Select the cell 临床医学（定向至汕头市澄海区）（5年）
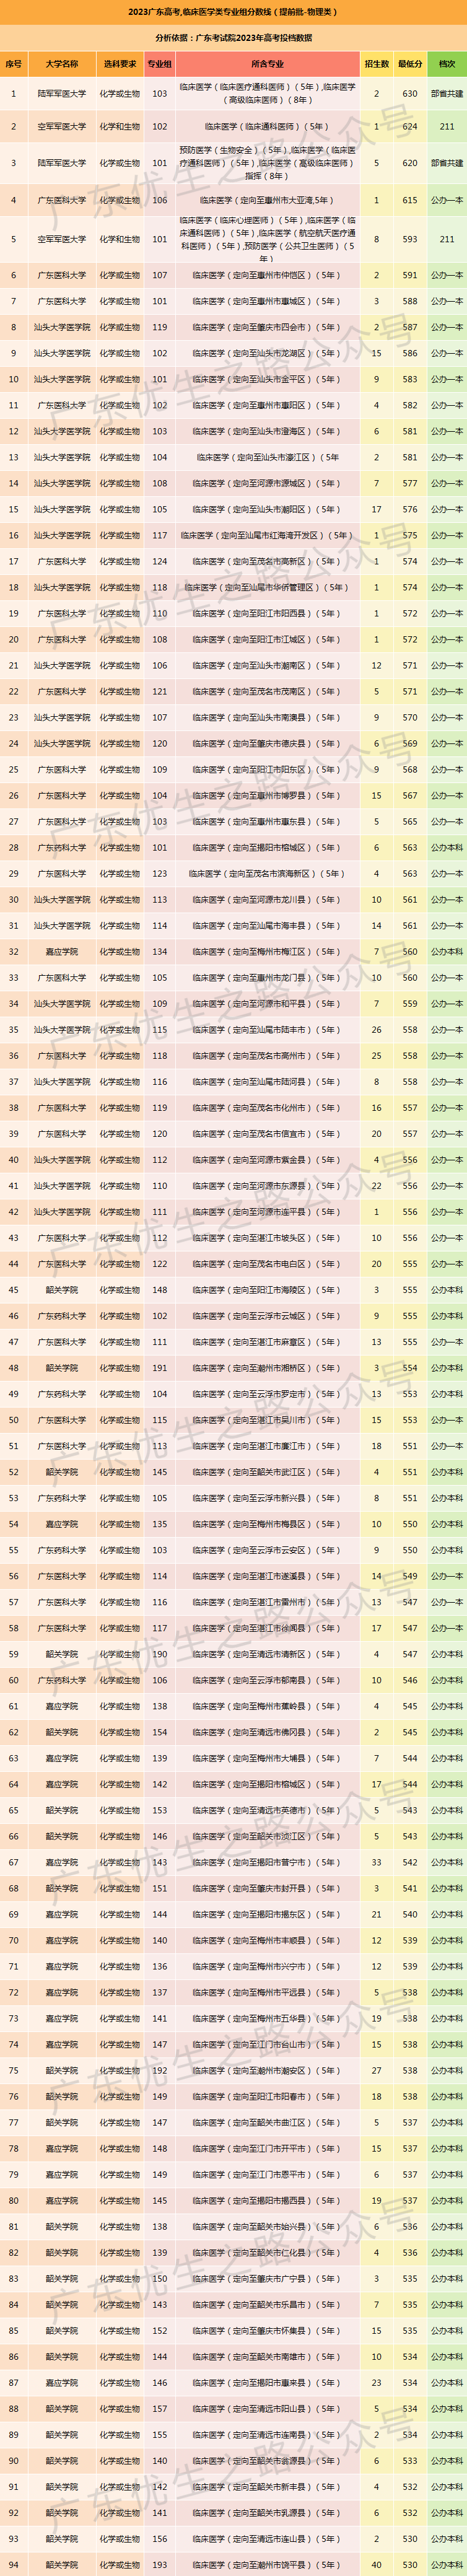467x2576 pixels. [267, 431]
